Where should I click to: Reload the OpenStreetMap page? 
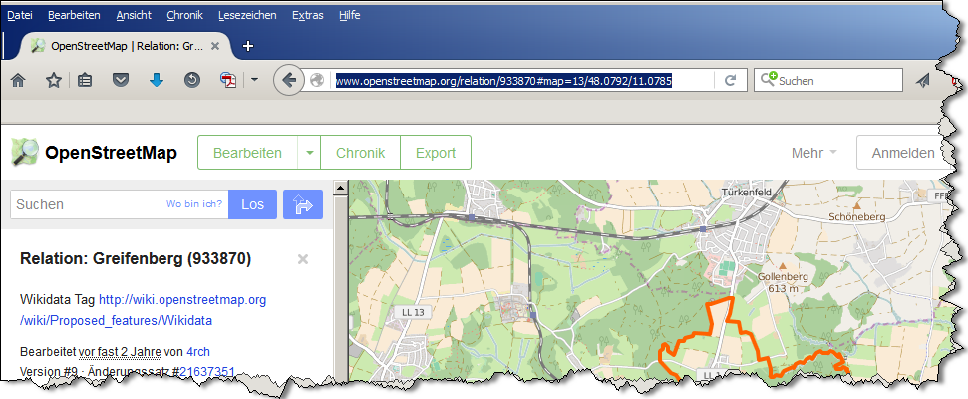730,80
